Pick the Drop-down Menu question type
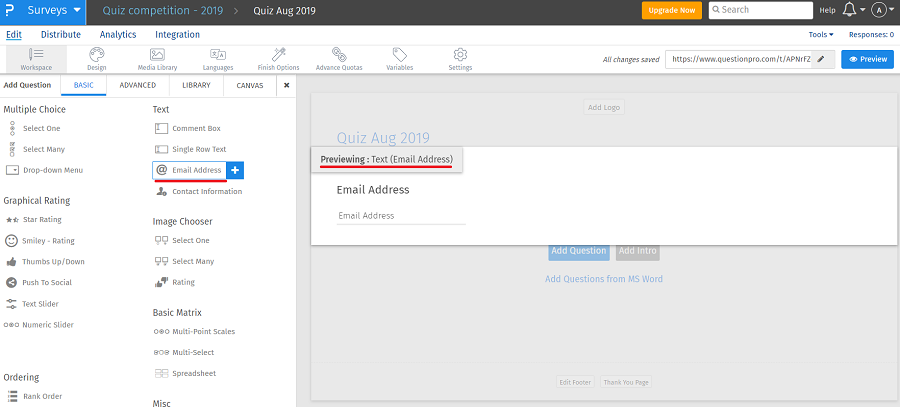This screenshot has width=900, height=407. click(x=45, y=170)
